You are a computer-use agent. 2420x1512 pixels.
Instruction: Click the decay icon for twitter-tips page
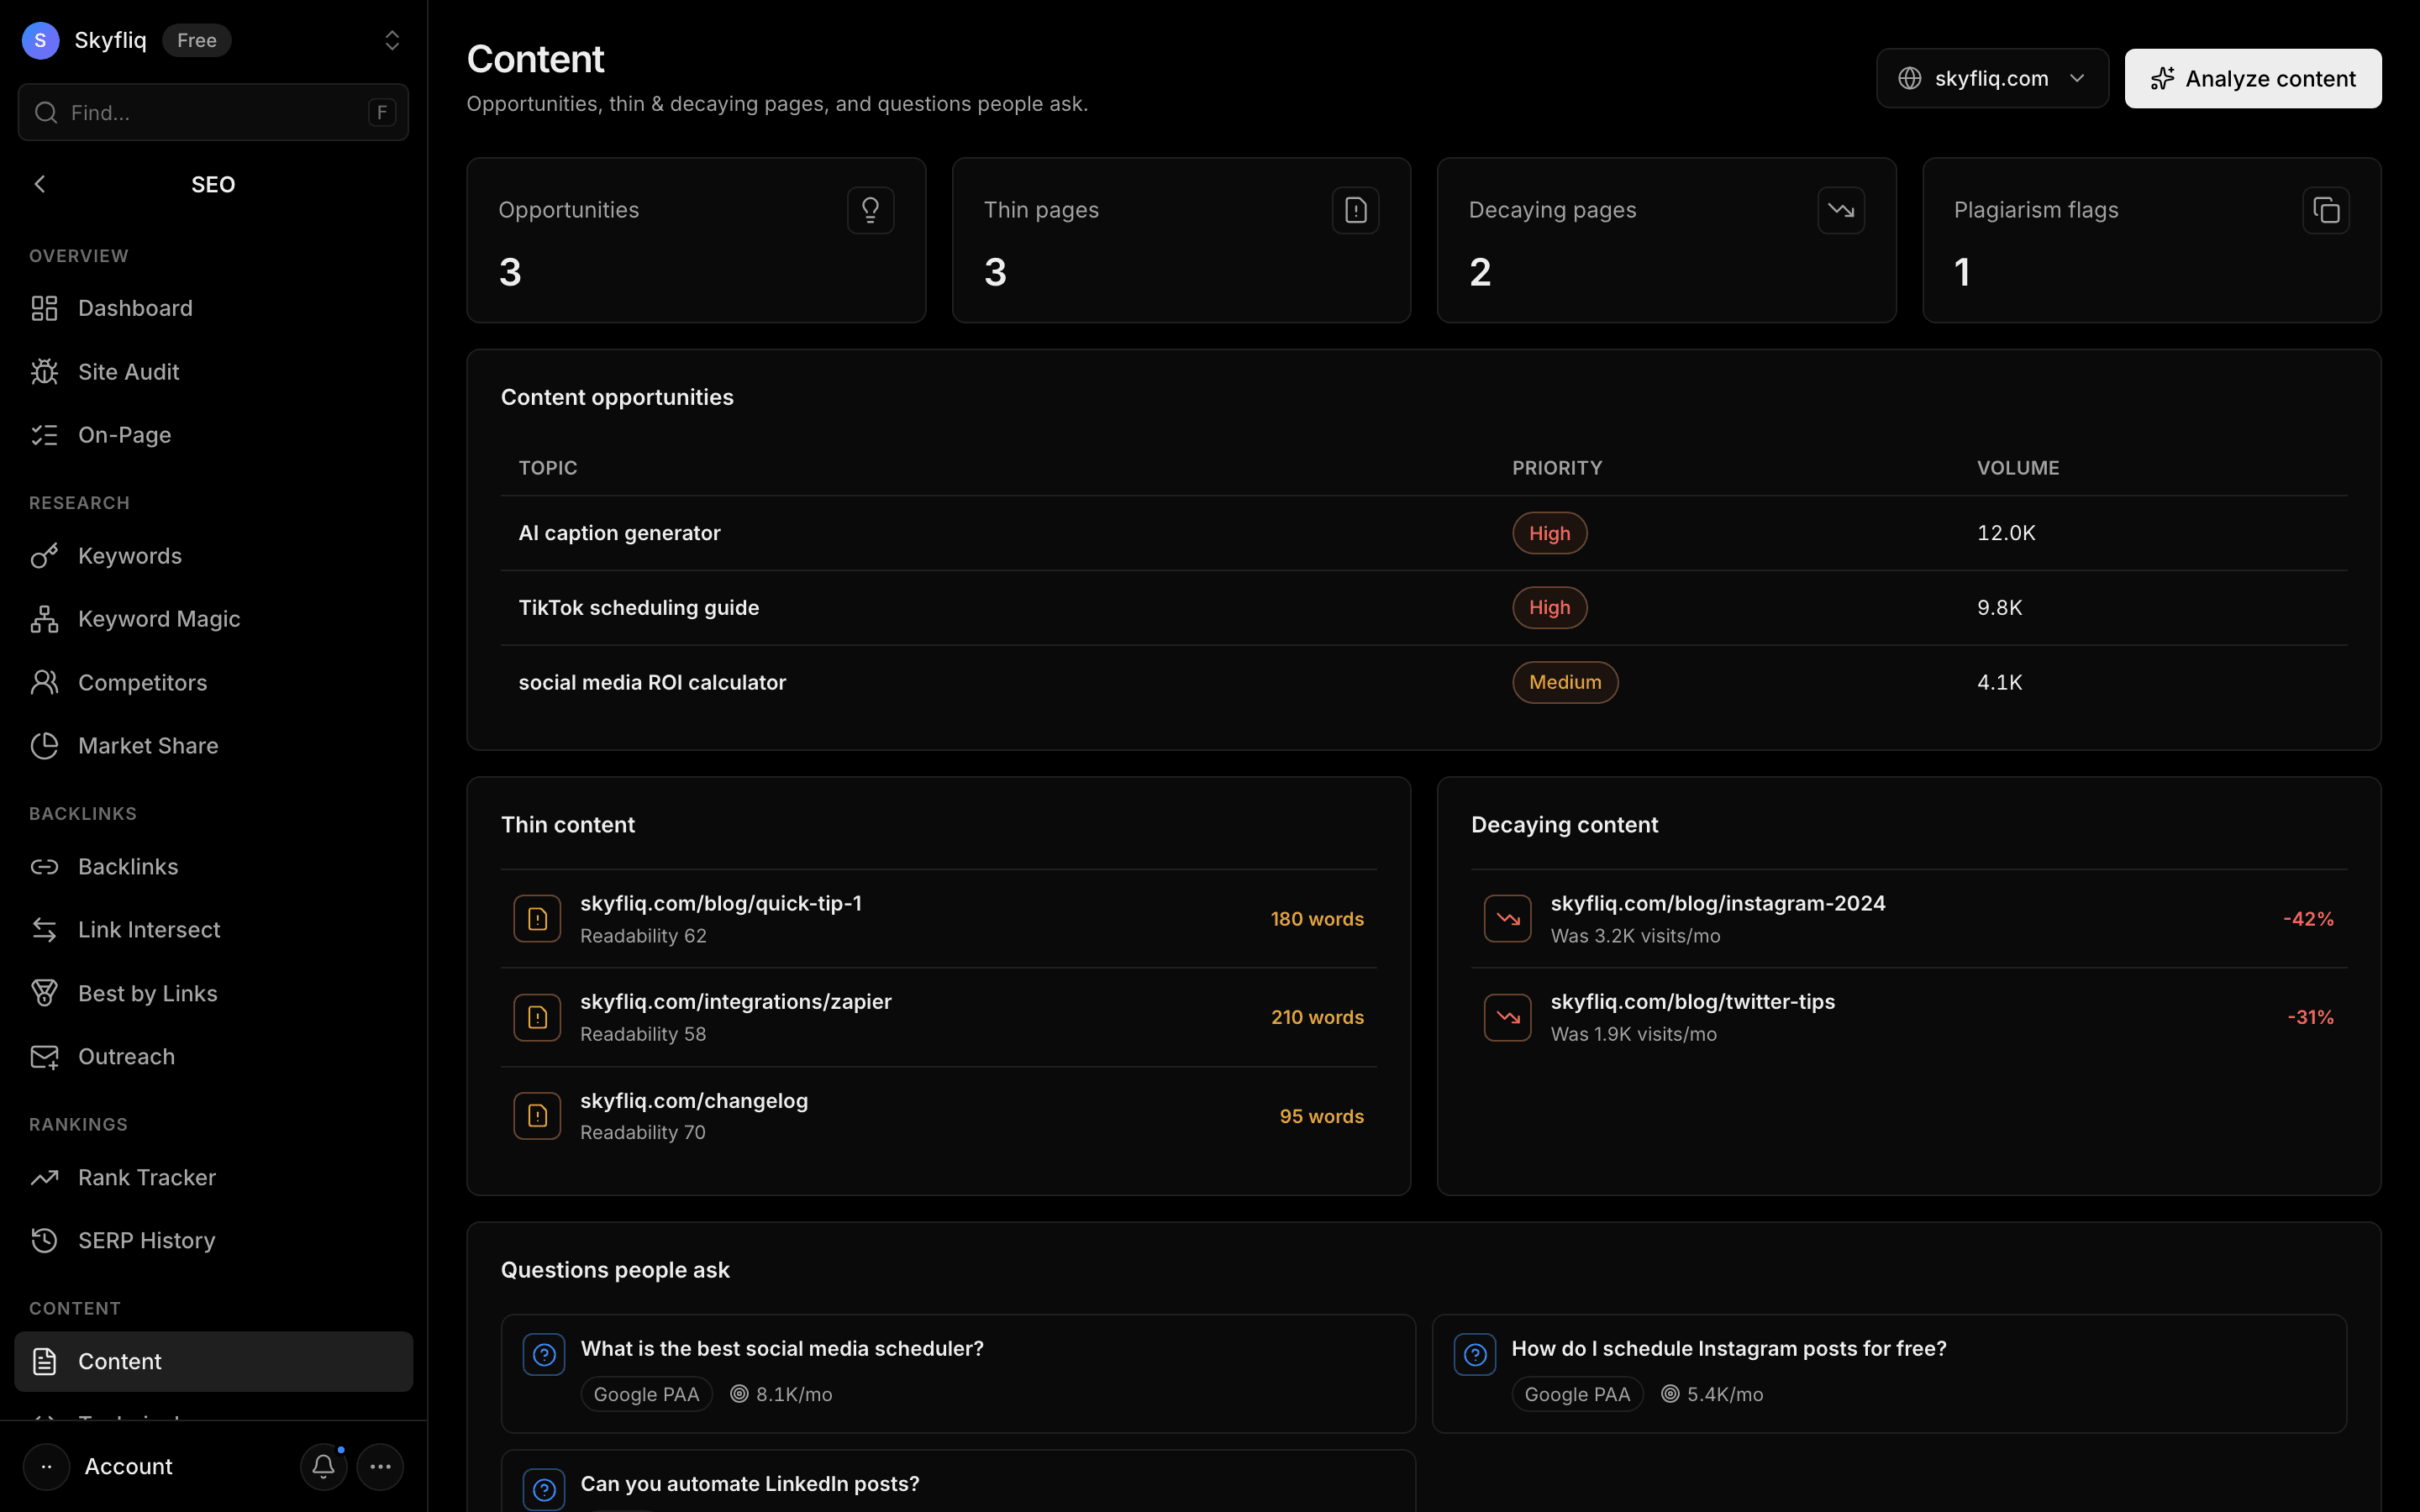click(1508, 1017)
